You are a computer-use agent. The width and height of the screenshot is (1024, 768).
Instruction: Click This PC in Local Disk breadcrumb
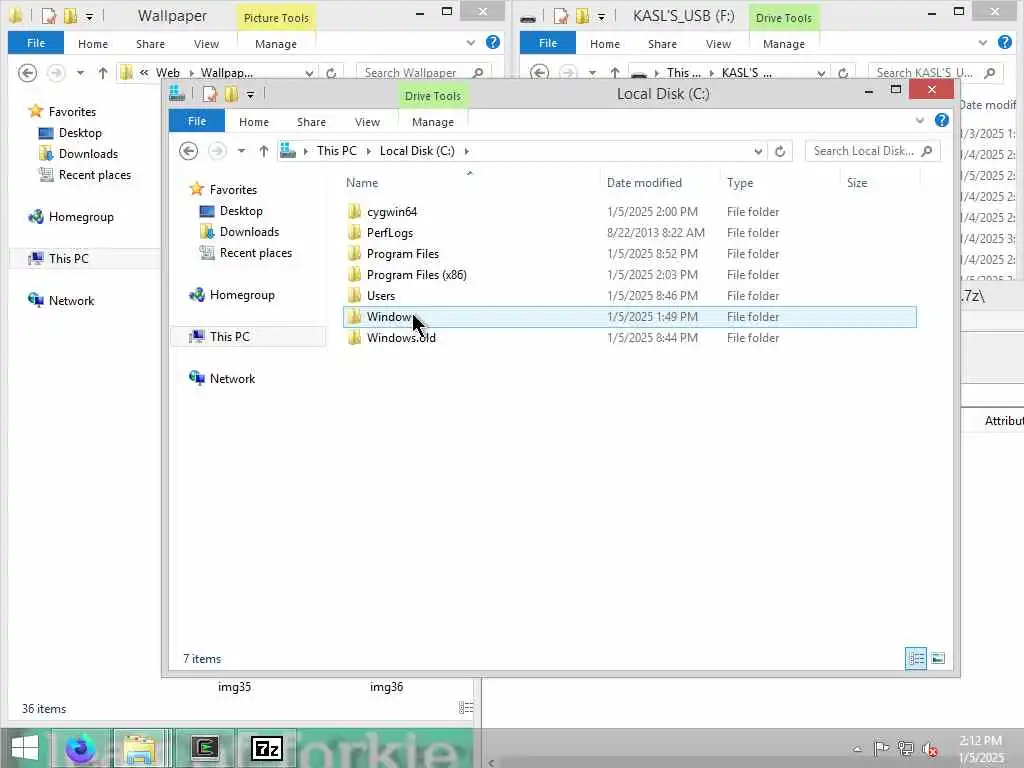(x=336, y=151)
